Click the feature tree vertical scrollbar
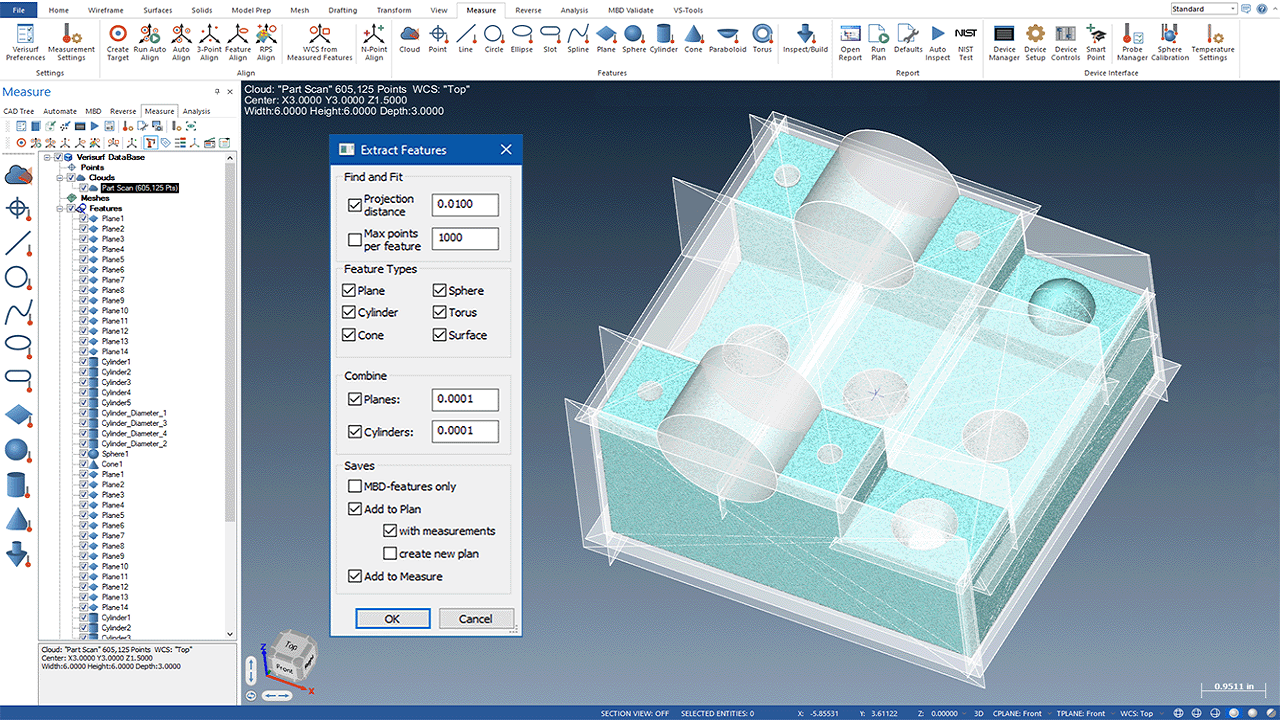Viewport: 1280px width, 720px height. tap(230, 340)
